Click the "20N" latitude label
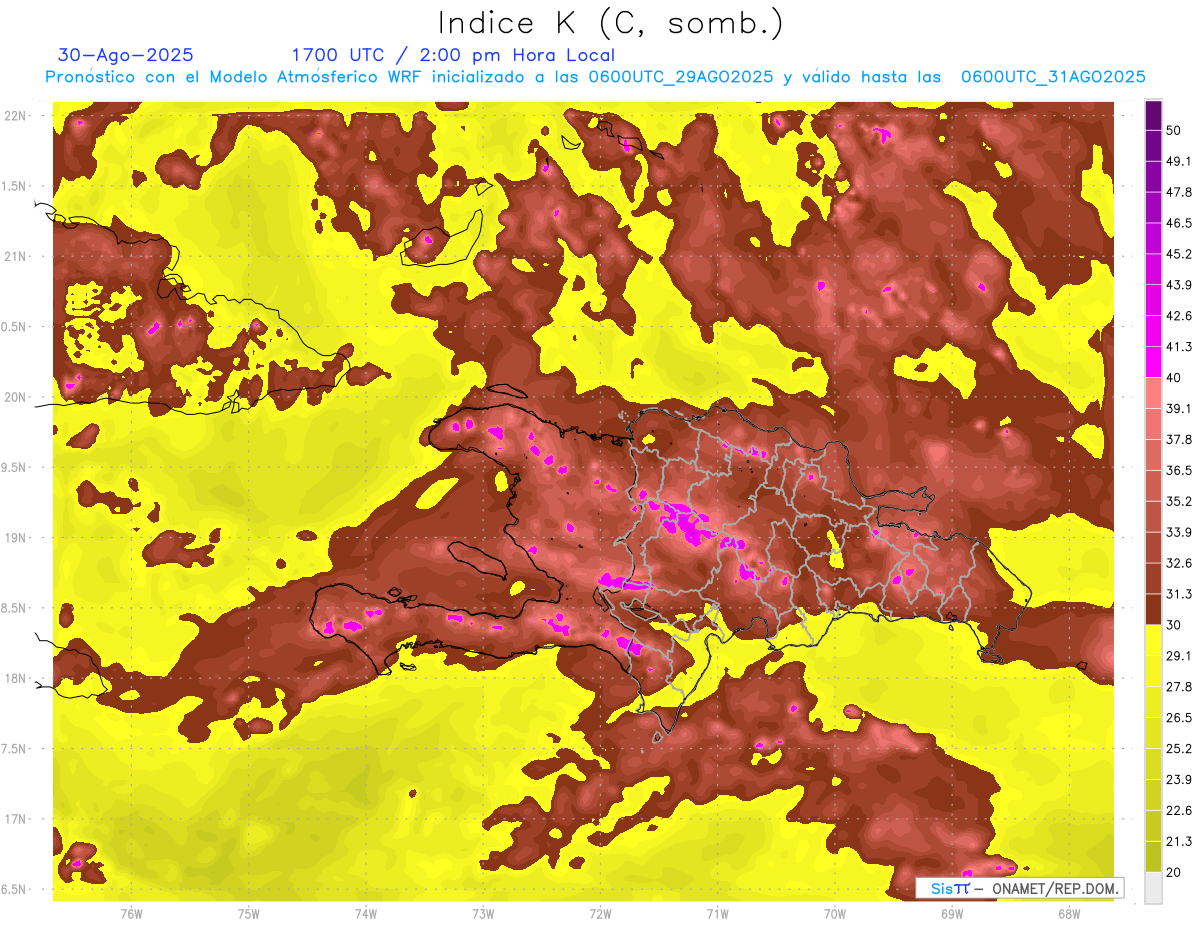The height and width of the screenshot is (927, 1200). click(15, 397)
